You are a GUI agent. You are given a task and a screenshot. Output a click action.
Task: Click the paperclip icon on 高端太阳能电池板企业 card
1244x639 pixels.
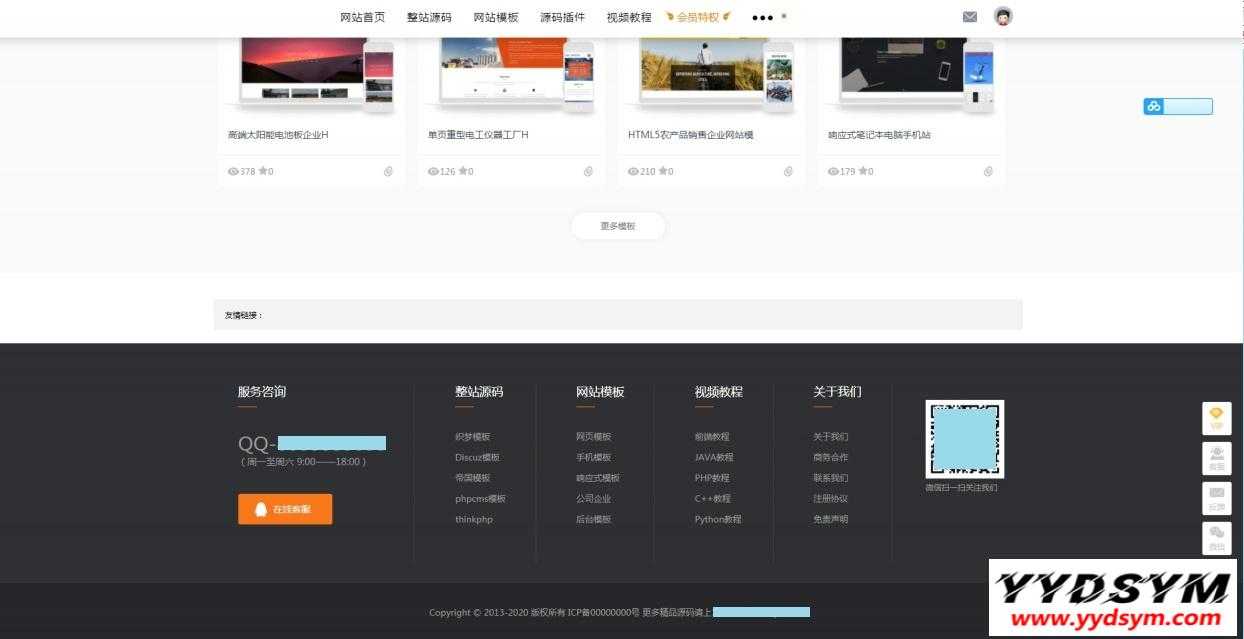tap(388, 172)
